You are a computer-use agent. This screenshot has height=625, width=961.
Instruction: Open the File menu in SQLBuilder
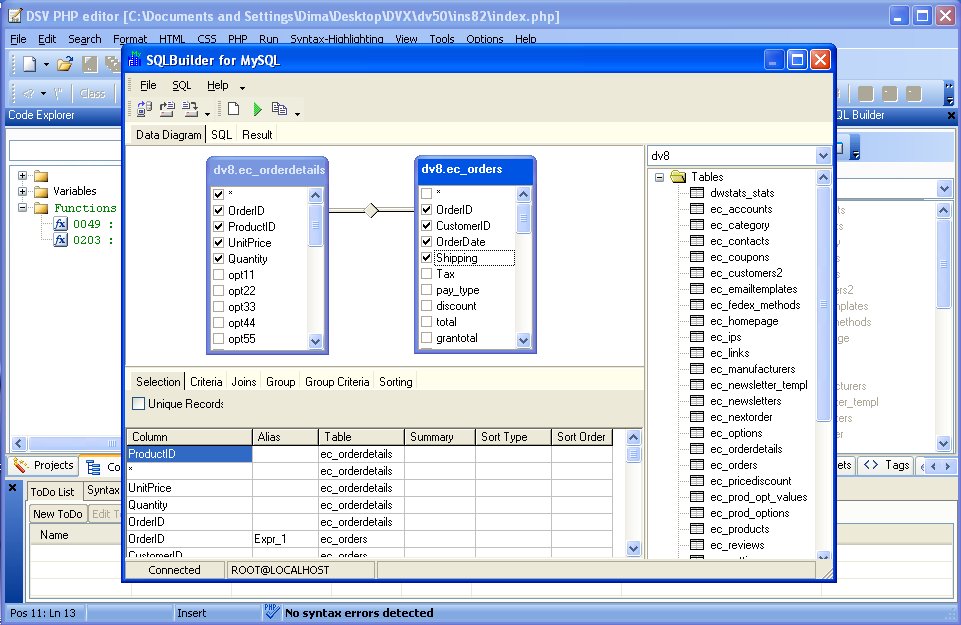tap(148, 85)
